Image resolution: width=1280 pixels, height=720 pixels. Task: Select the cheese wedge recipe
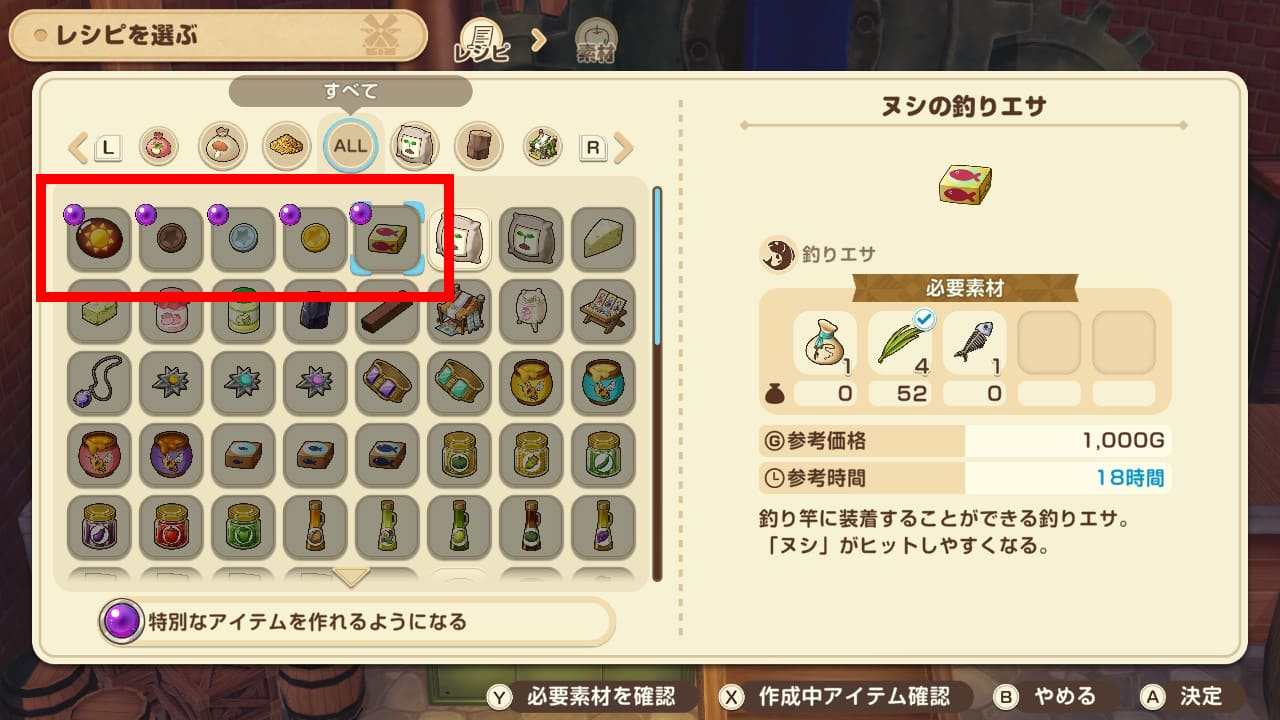[x=603, y=240]
